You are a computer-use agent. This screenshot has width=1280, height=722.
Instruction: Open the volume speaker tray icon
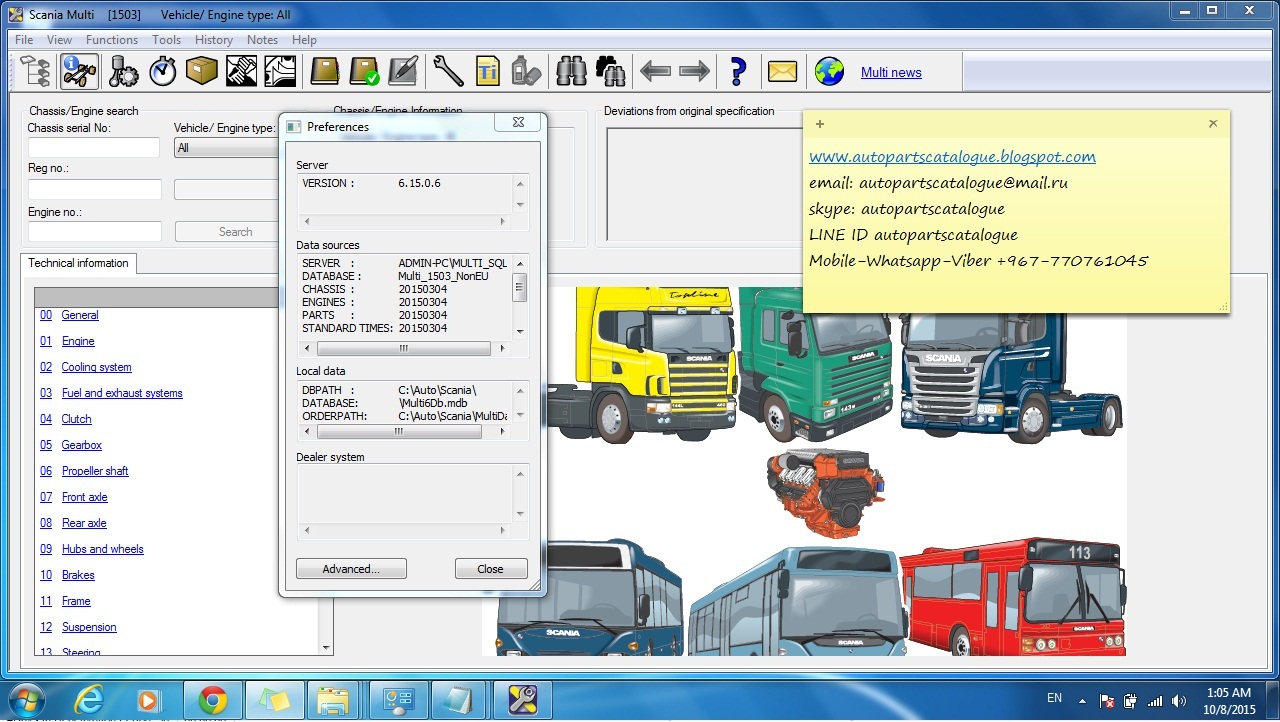(x=1179, y=701)
